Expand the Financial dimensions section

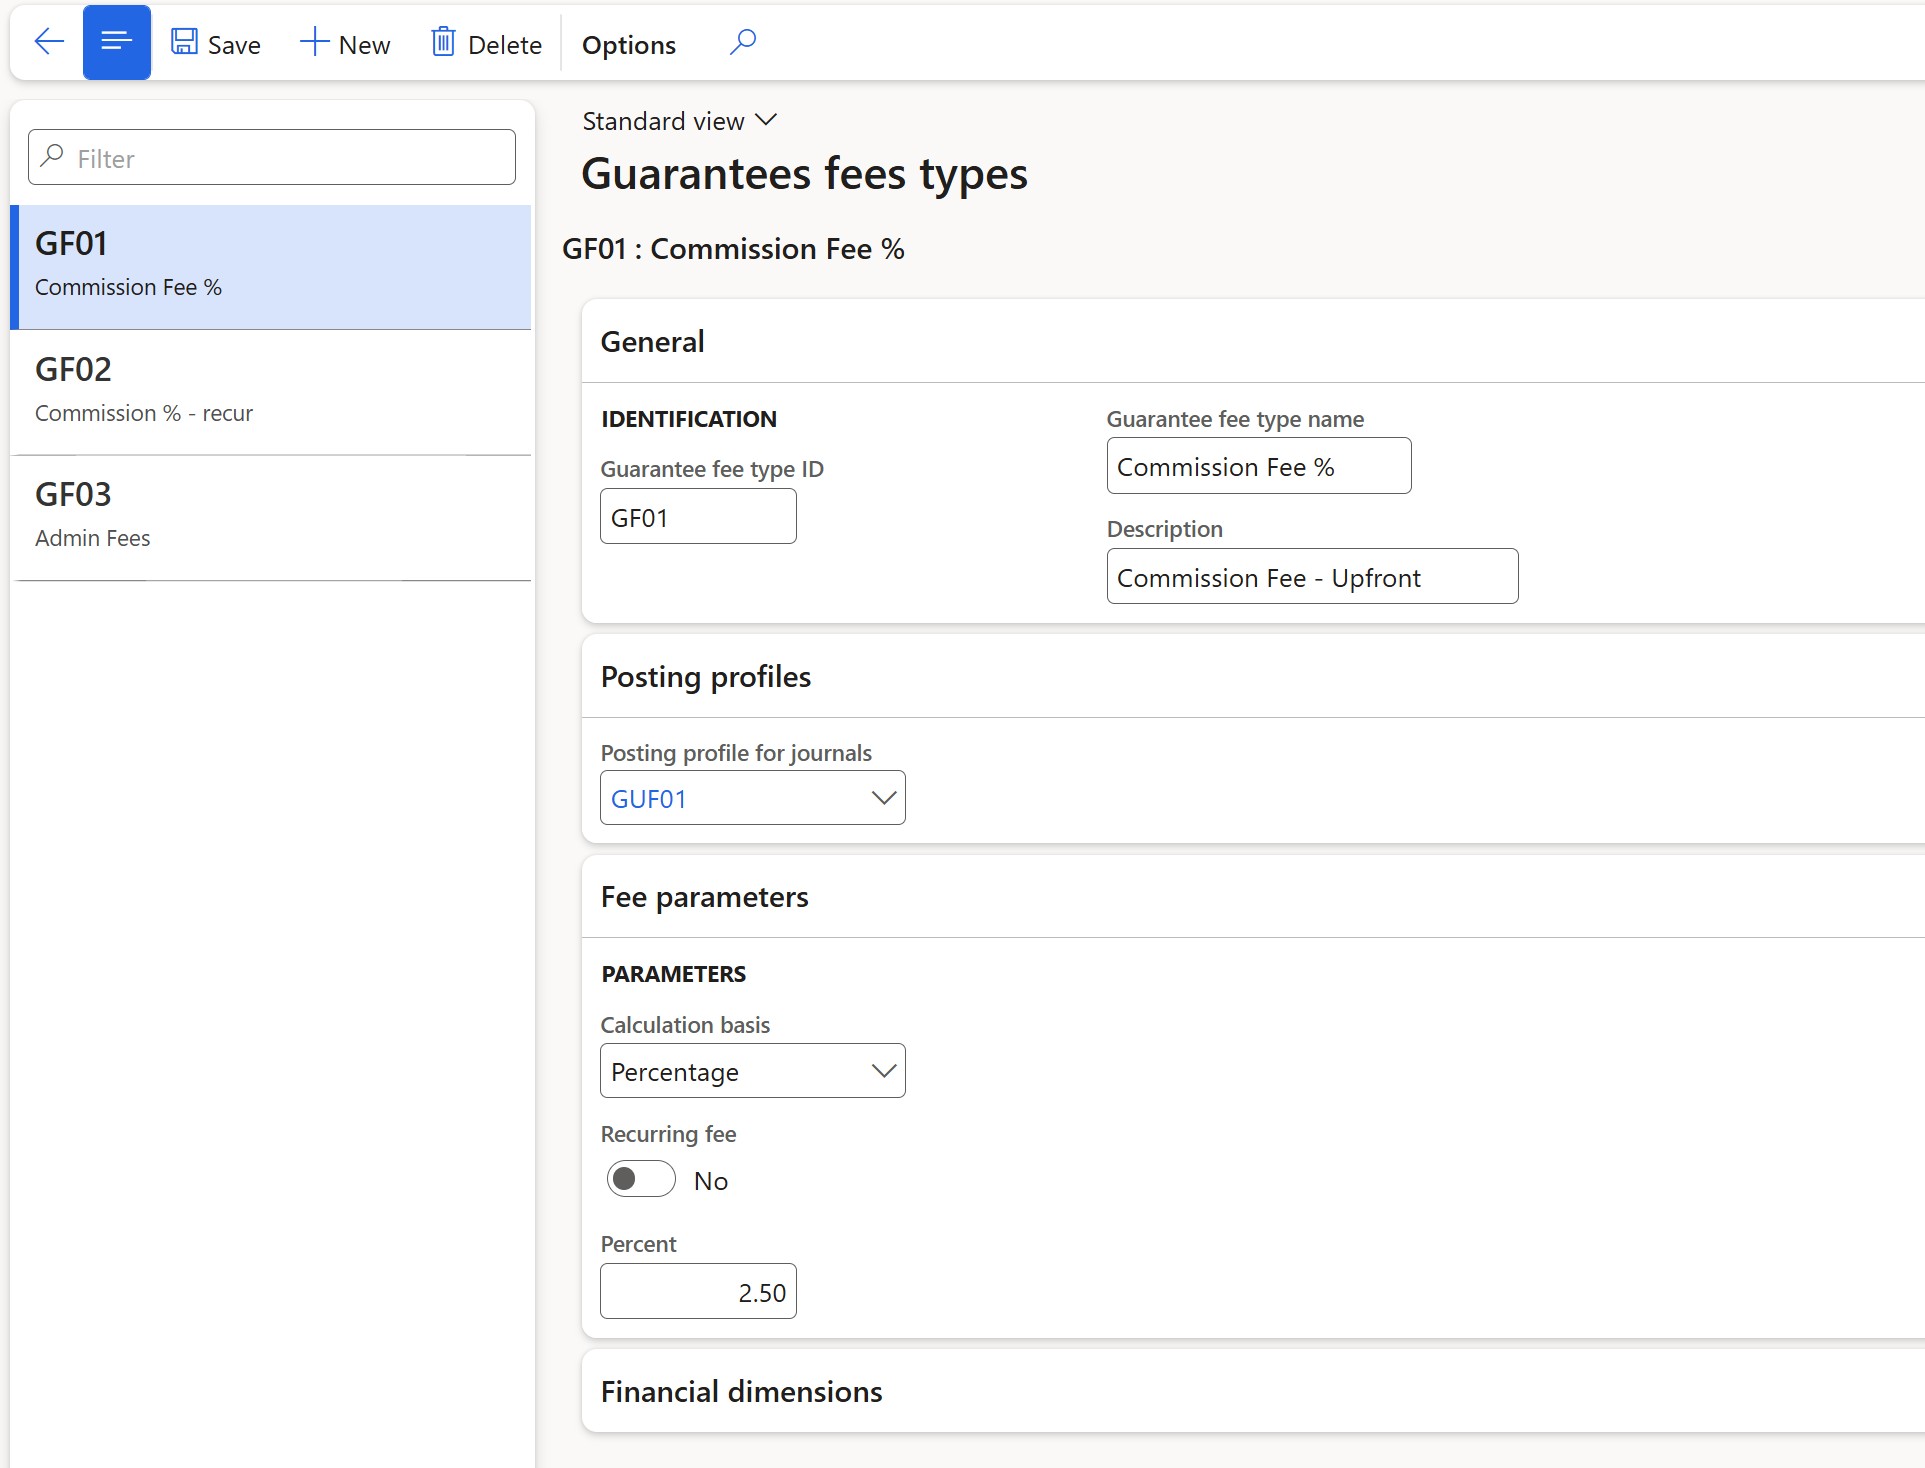tap(741, 1392)
